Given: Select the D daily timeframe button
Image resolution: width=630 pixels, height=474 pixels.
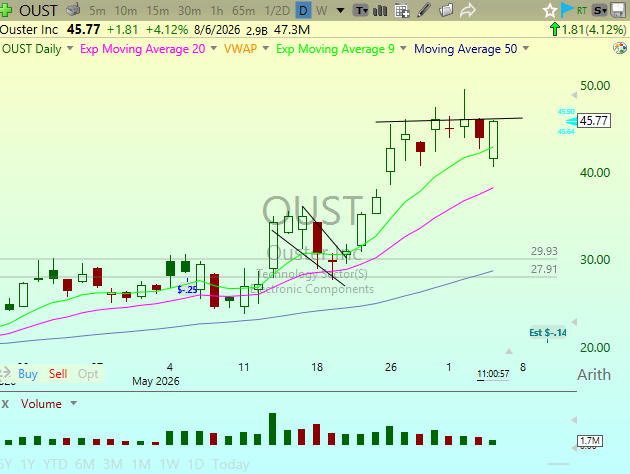Looking at the screenshot, I should 303,10.
